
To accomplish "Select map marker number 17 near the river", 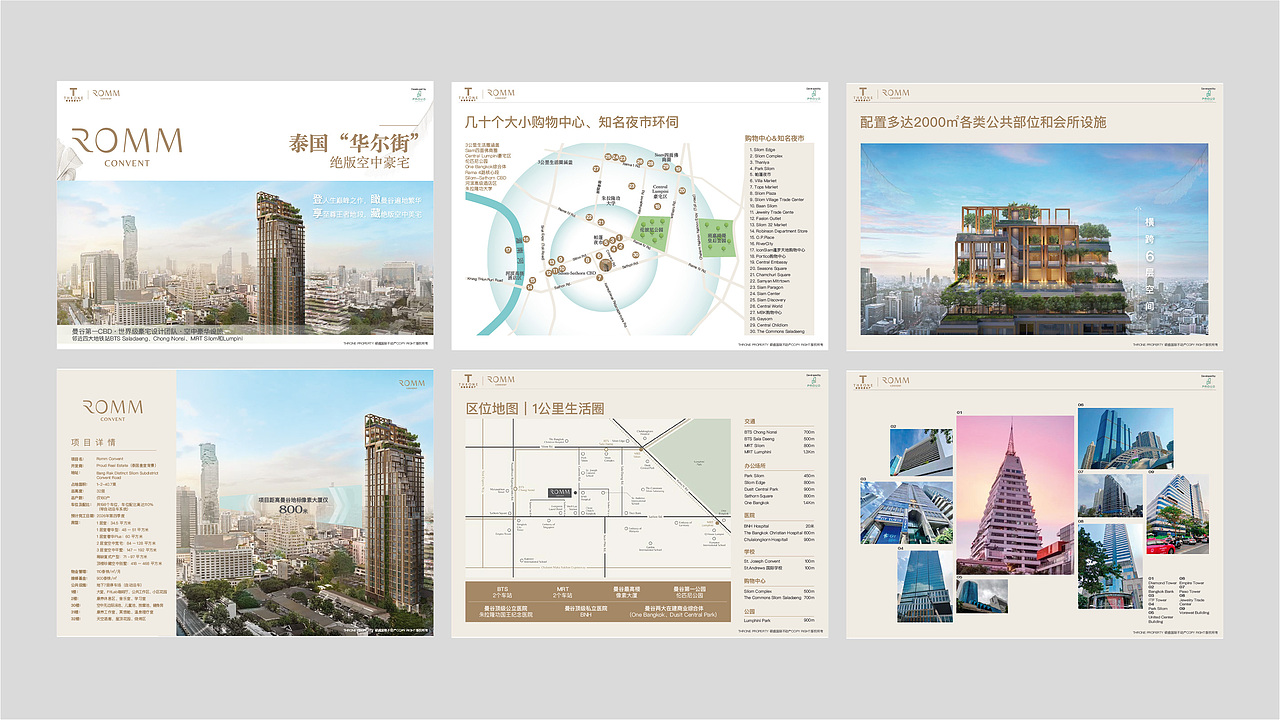I will [508, 250].
